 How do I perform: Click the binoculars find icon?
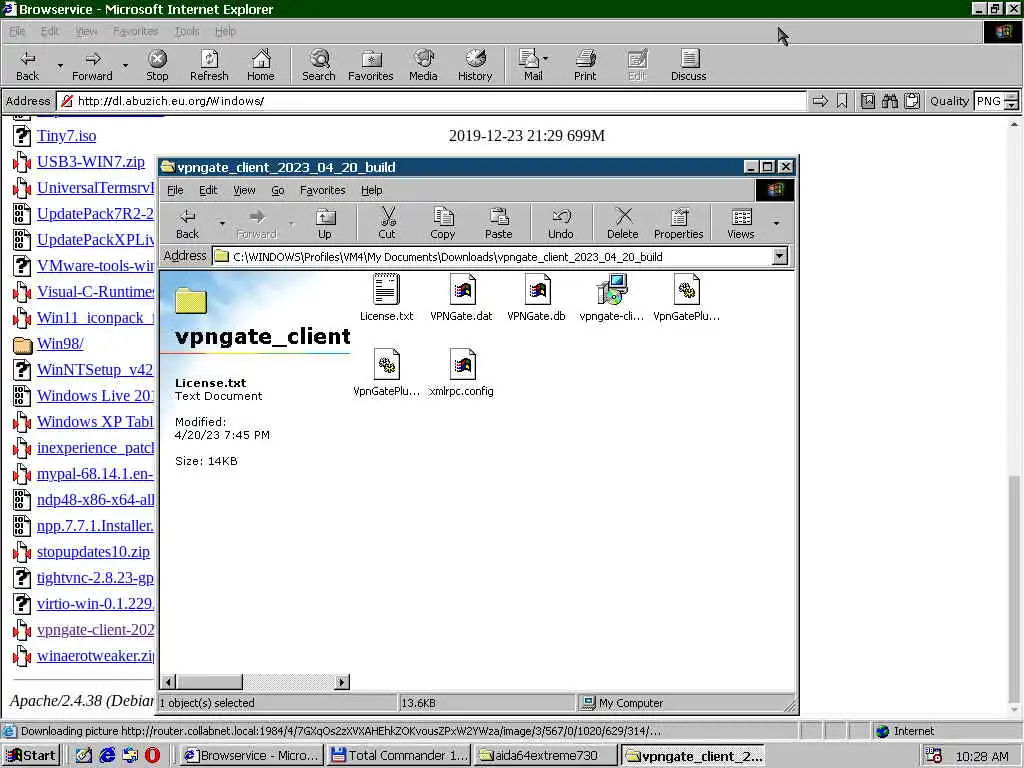[889, 101]
